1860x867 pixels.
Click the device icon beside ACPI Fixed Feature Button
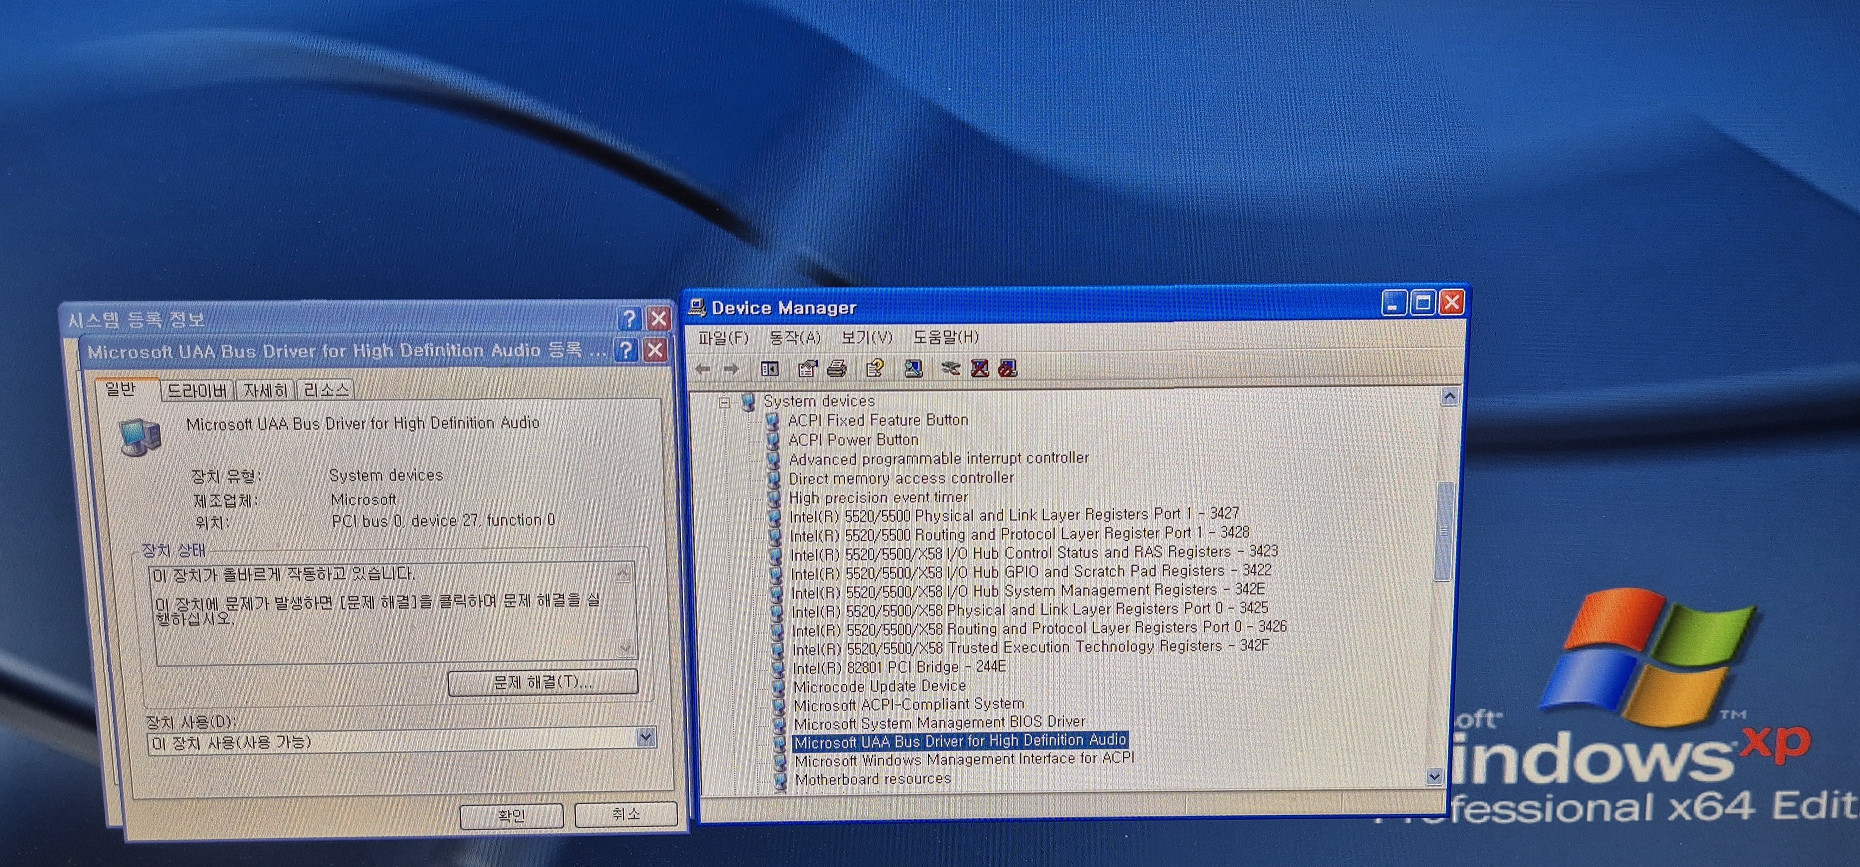(x=772, y=421)
